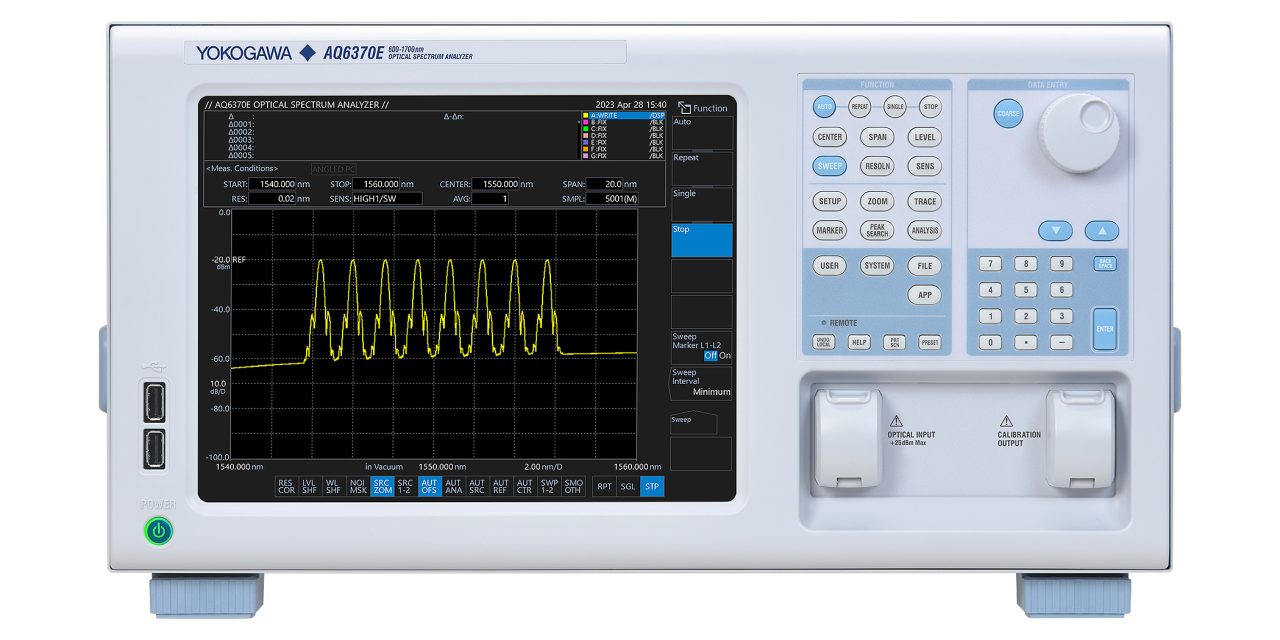The height and width of the screenshot is (640, 1280).
Task: Toggle the RES COR status indicator
Action: (x=286, y=487)
